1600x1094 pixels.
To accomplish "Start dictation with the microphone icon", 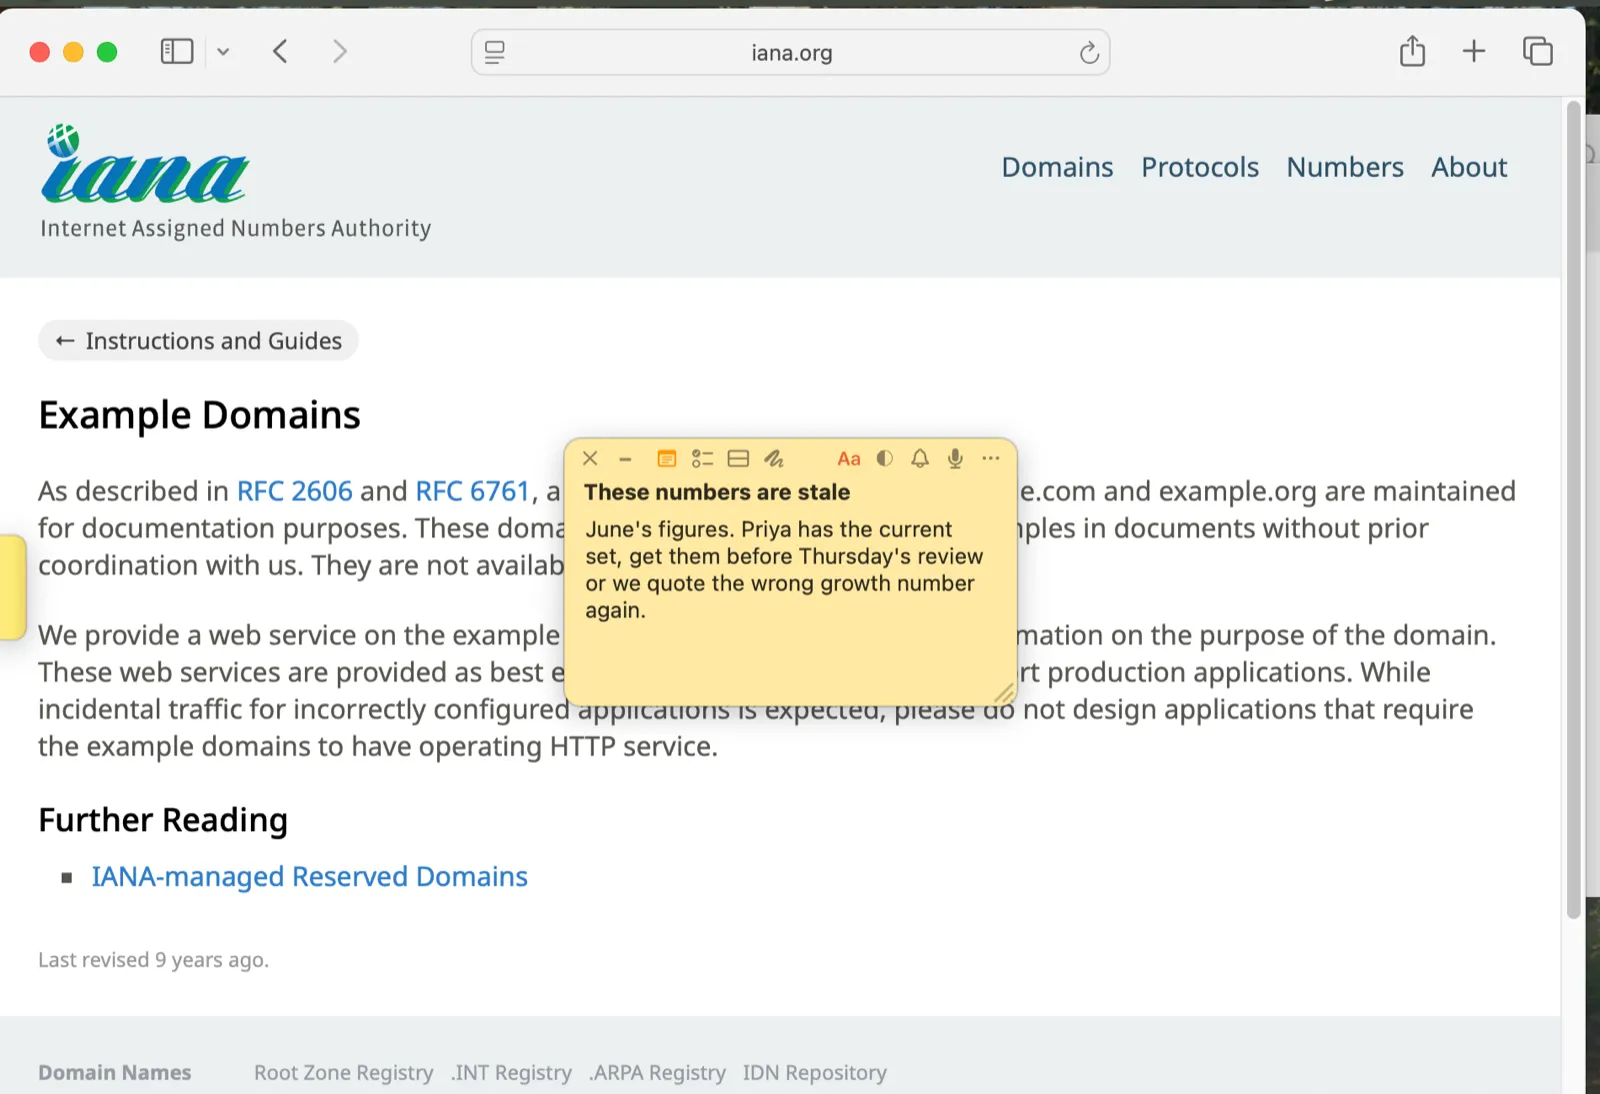I will [x=955, y=458].
